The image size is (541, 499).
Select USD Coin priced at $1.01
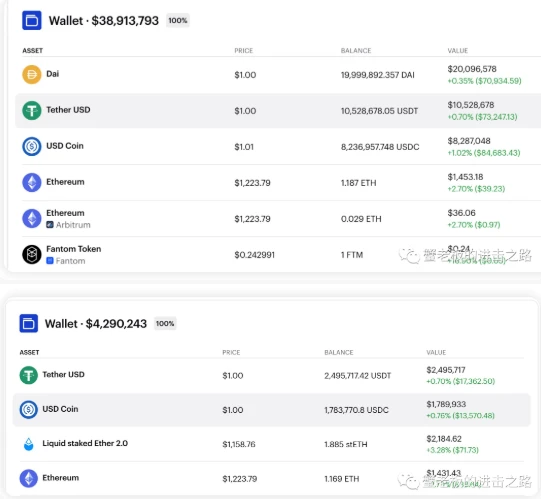(x=65, y=146)
